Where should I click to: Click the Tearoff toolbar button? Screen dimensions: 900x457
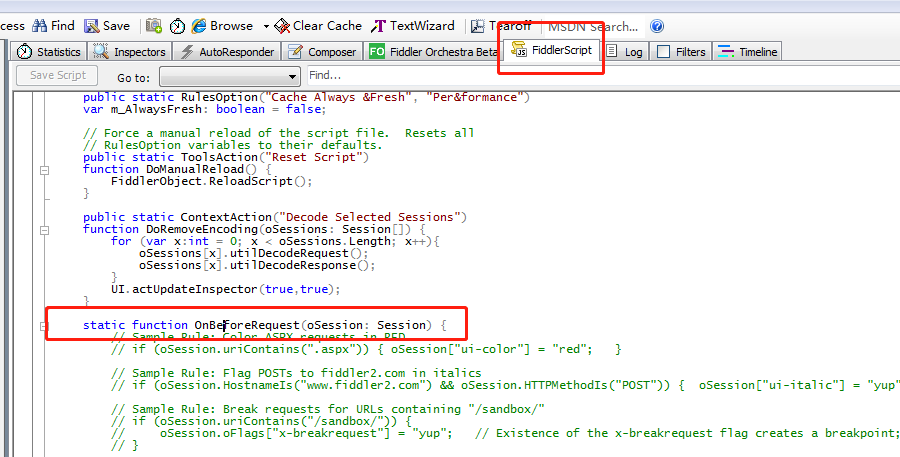(x=502, y=26)
